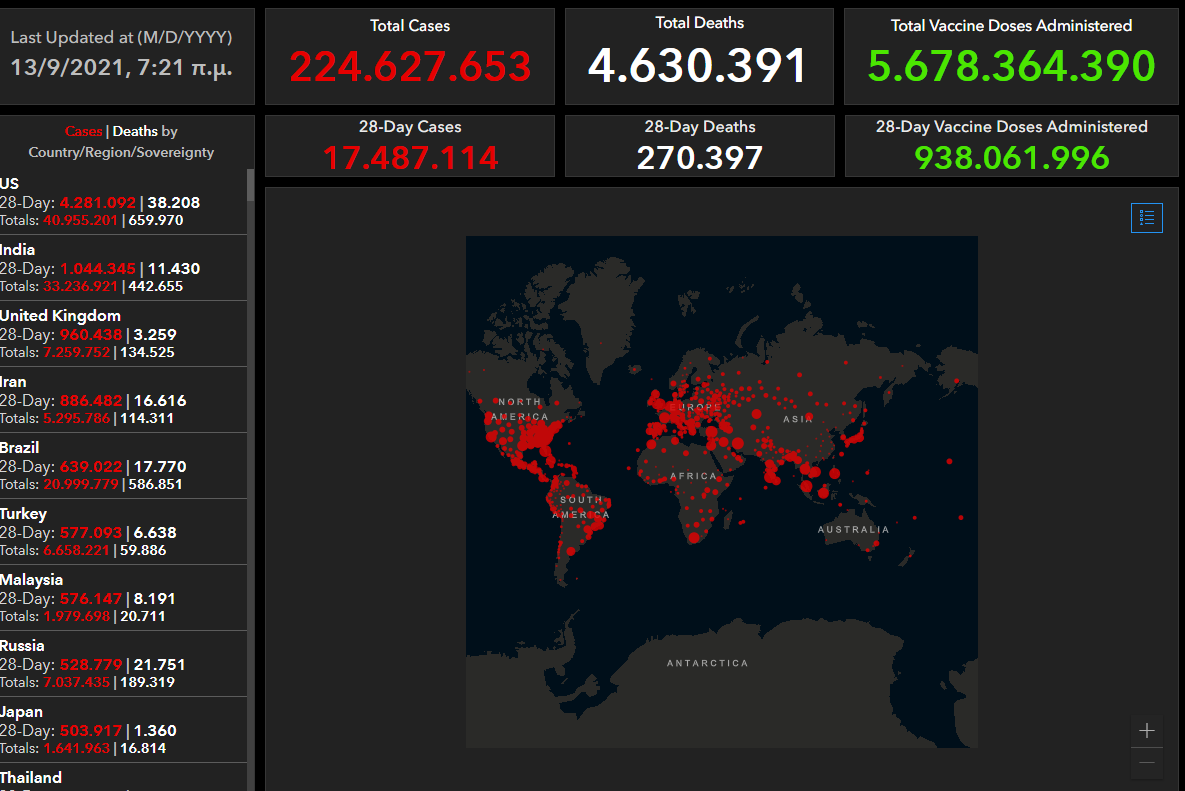Viewport: 1185px width, 791px height.
Task: Select Malaysia from the country list
Action: (x=120, y=598)
